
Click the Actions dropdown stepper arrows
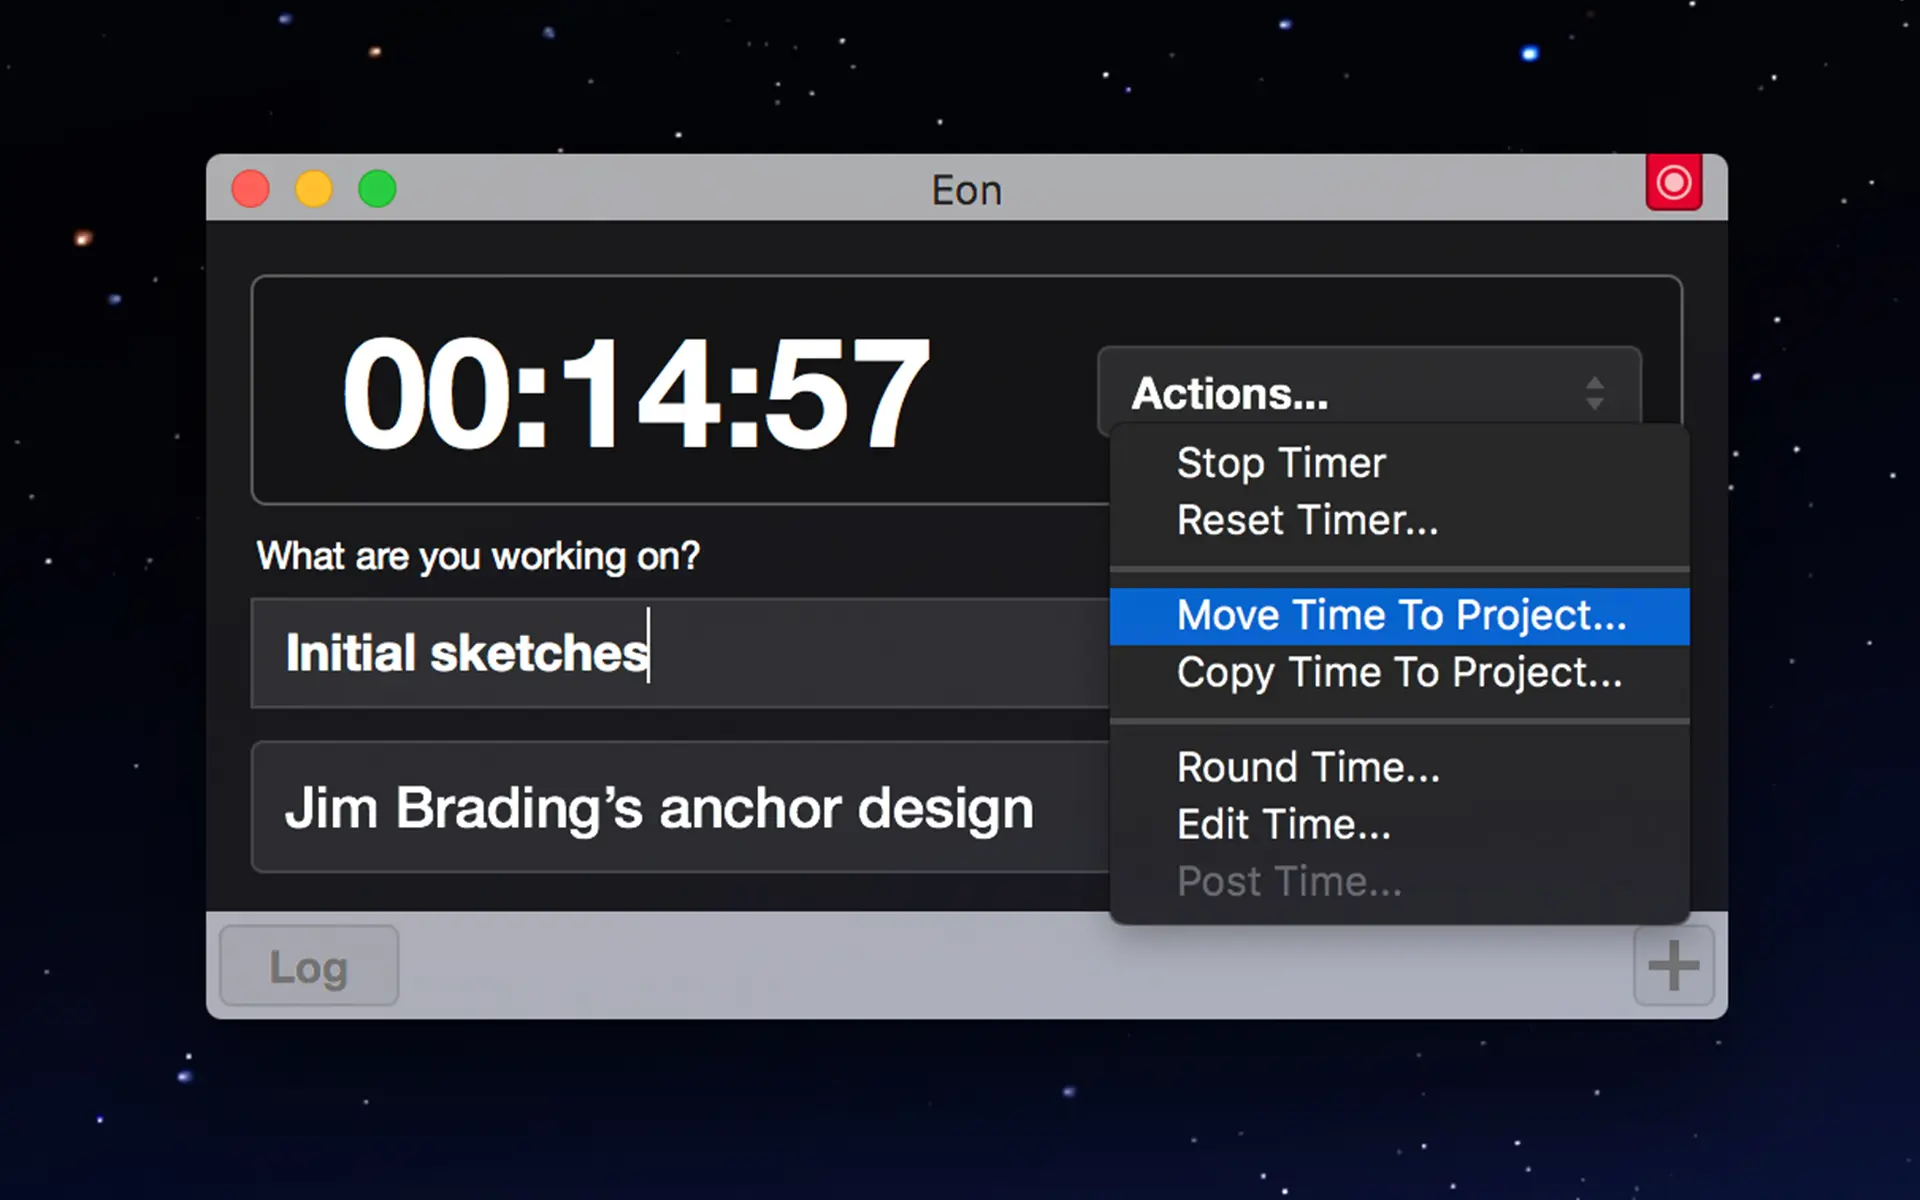[x=1595, y=393]
